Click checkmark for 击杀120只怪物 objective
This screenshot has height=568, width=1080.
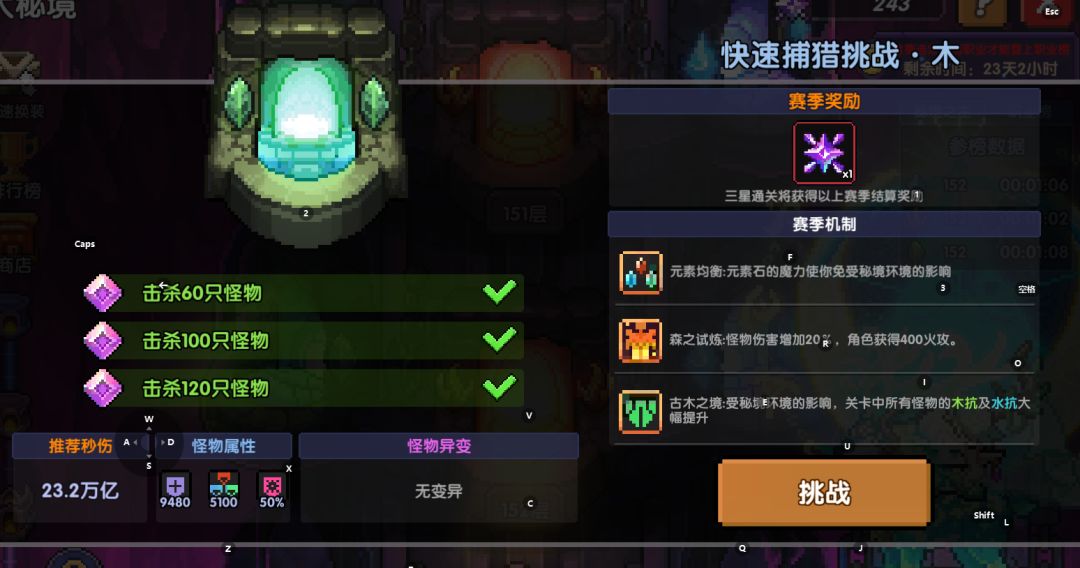499,387
